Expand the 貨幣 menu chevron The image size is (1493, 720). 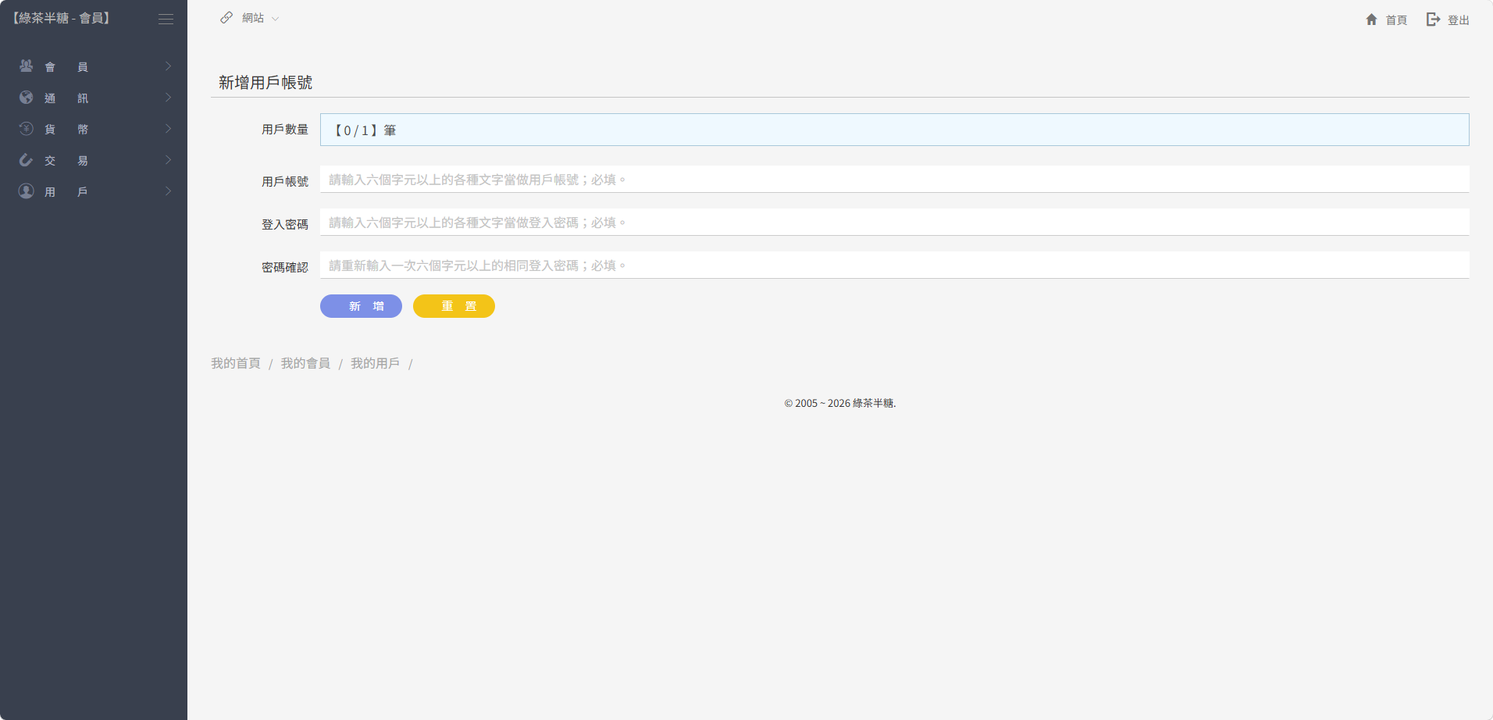(168, 129)
